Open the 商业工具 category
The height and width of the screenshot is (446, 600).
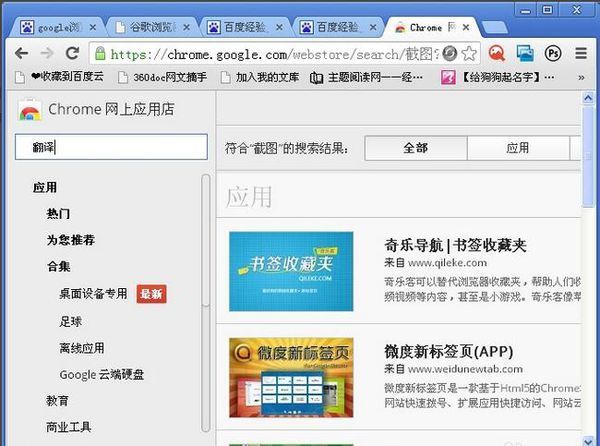point(68,427)
